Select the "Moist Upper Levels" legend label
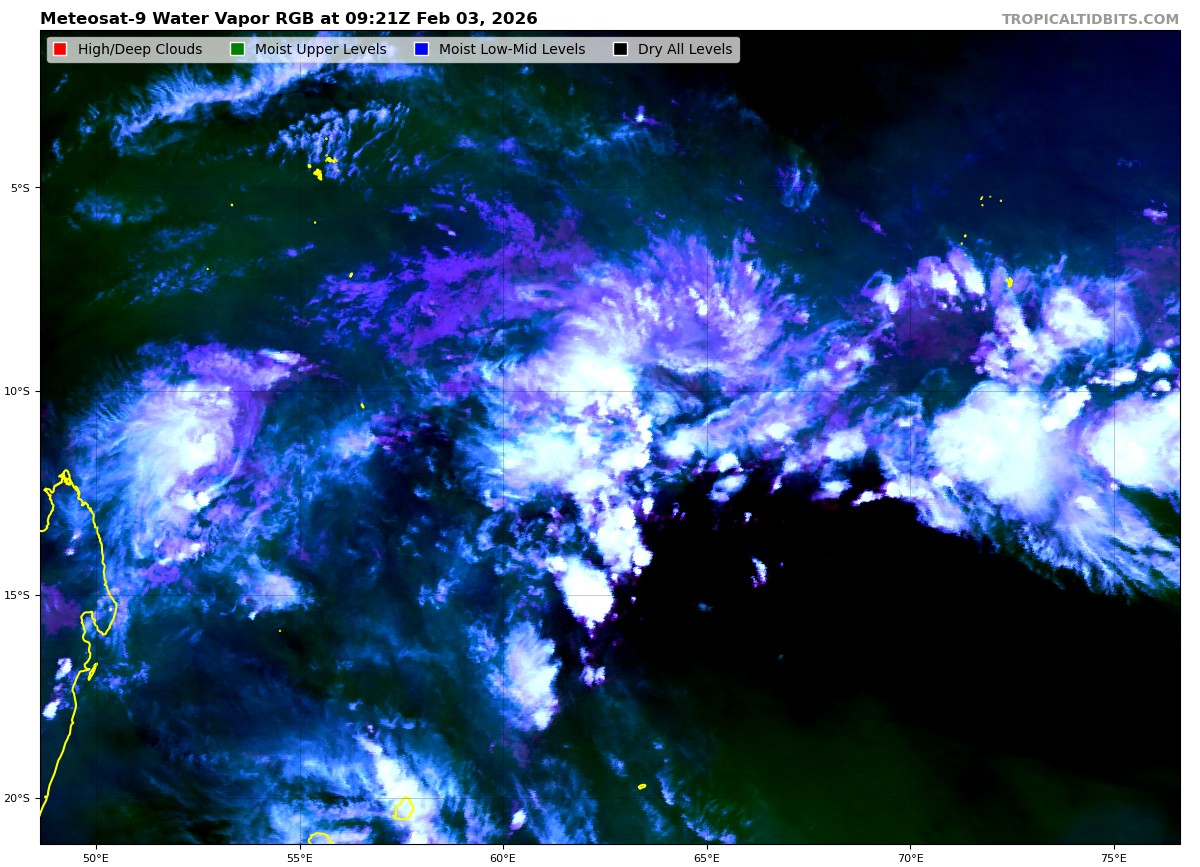 point(320,50)
